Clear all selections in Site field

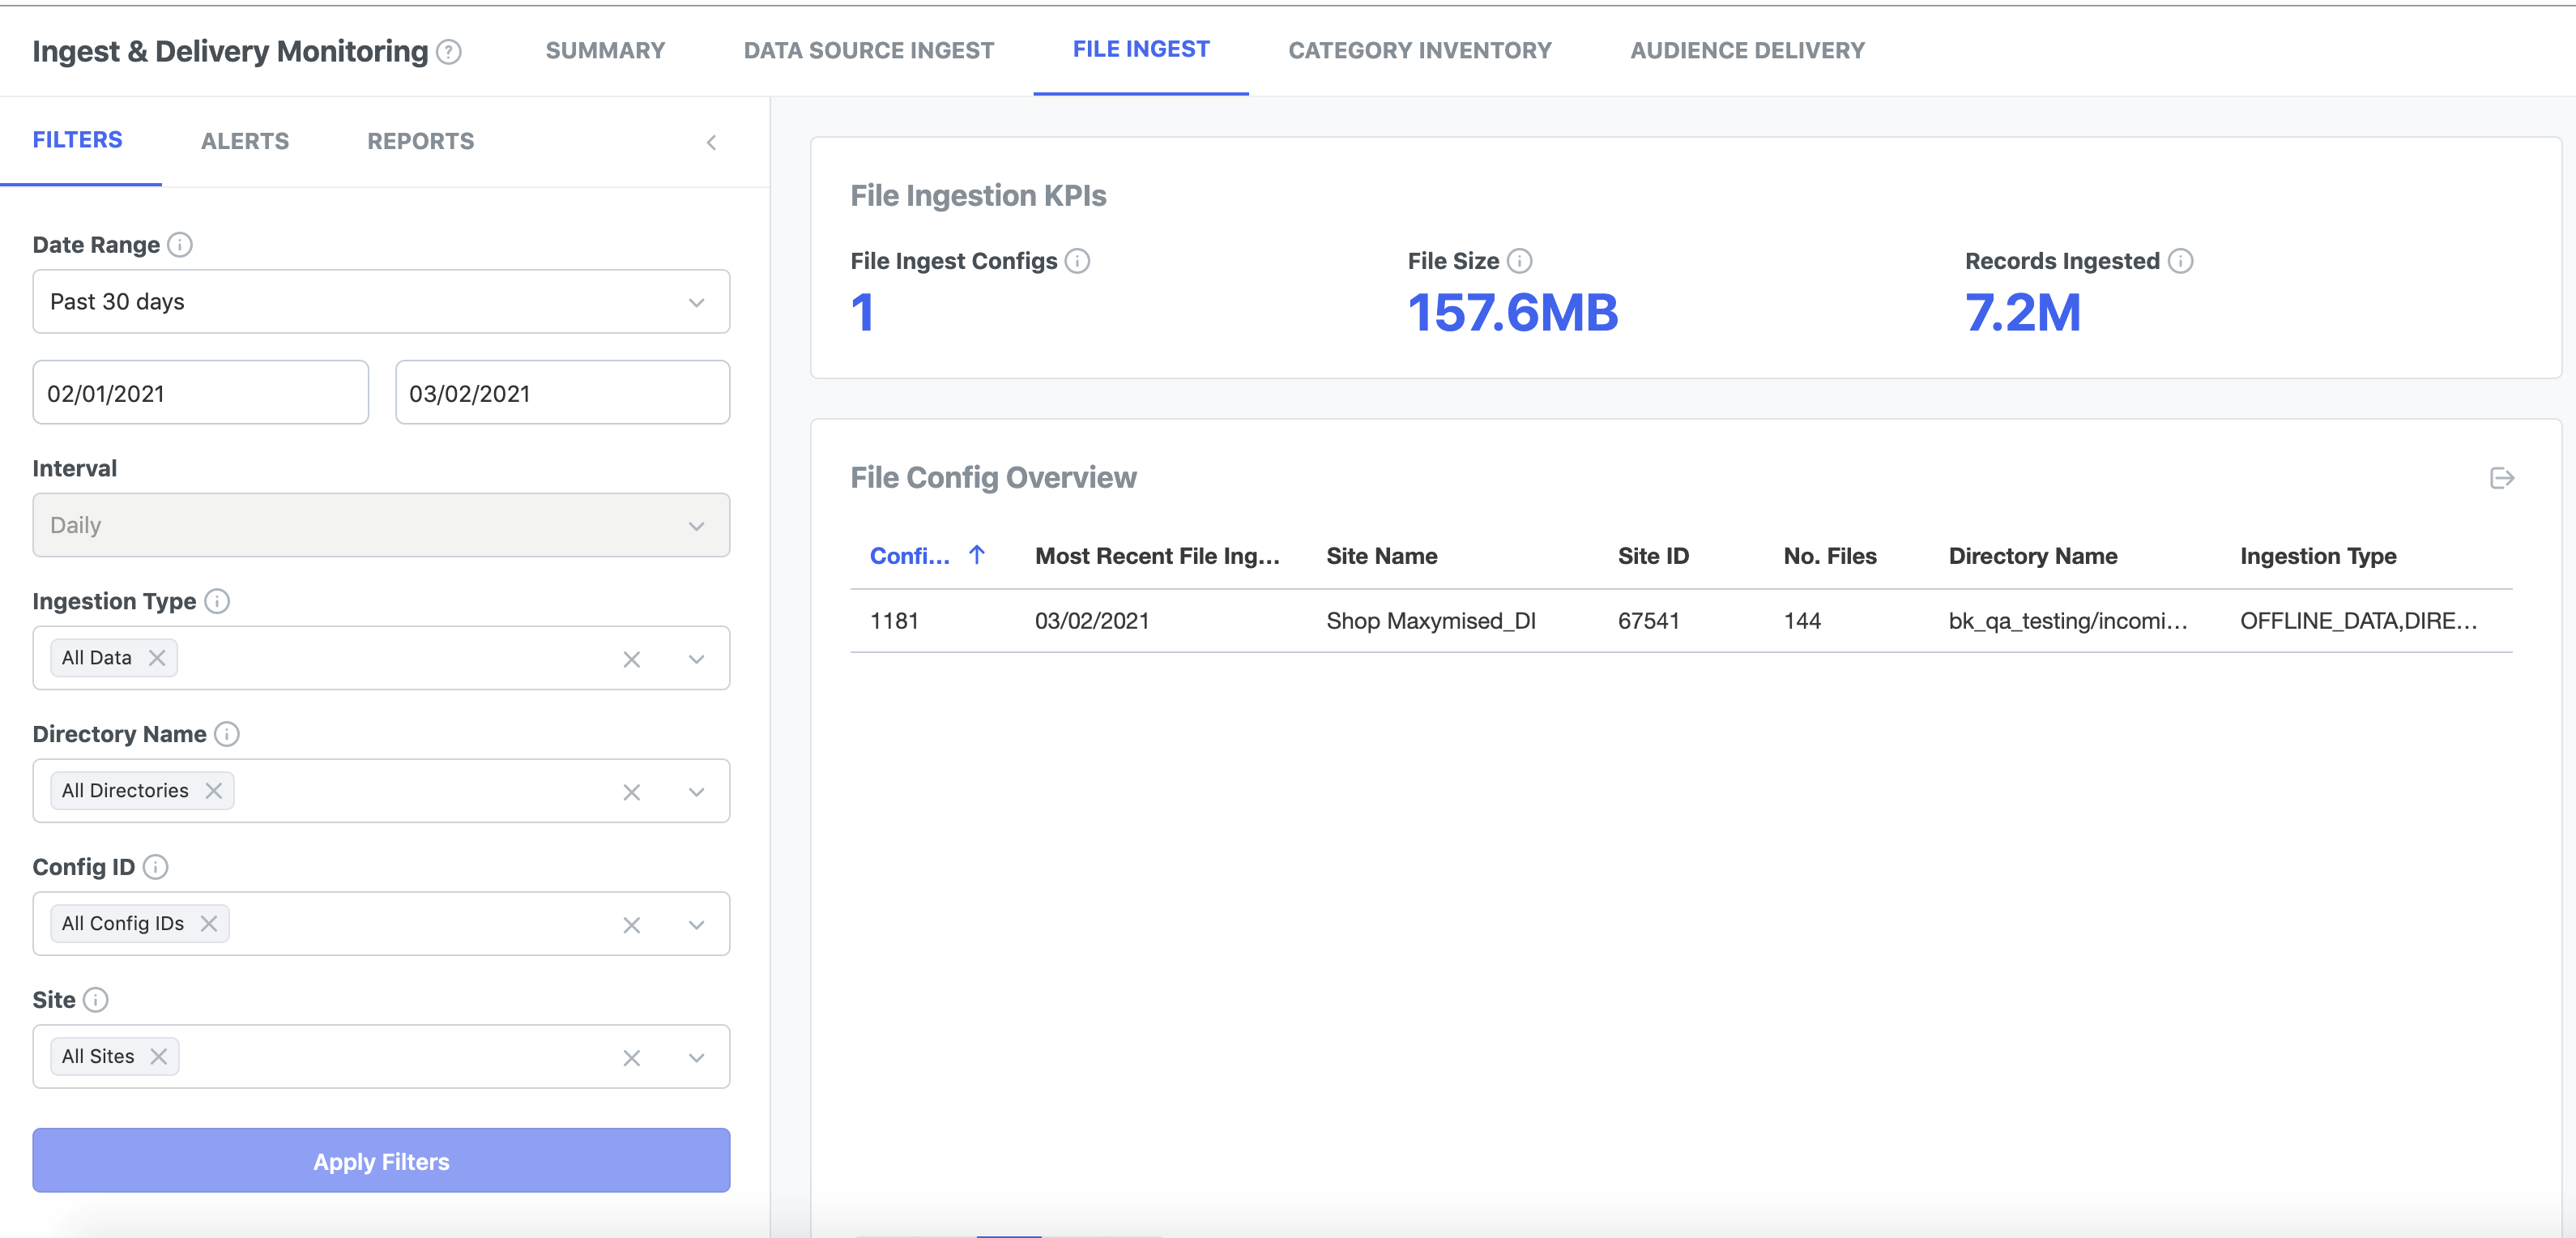tap(631, 1058)
